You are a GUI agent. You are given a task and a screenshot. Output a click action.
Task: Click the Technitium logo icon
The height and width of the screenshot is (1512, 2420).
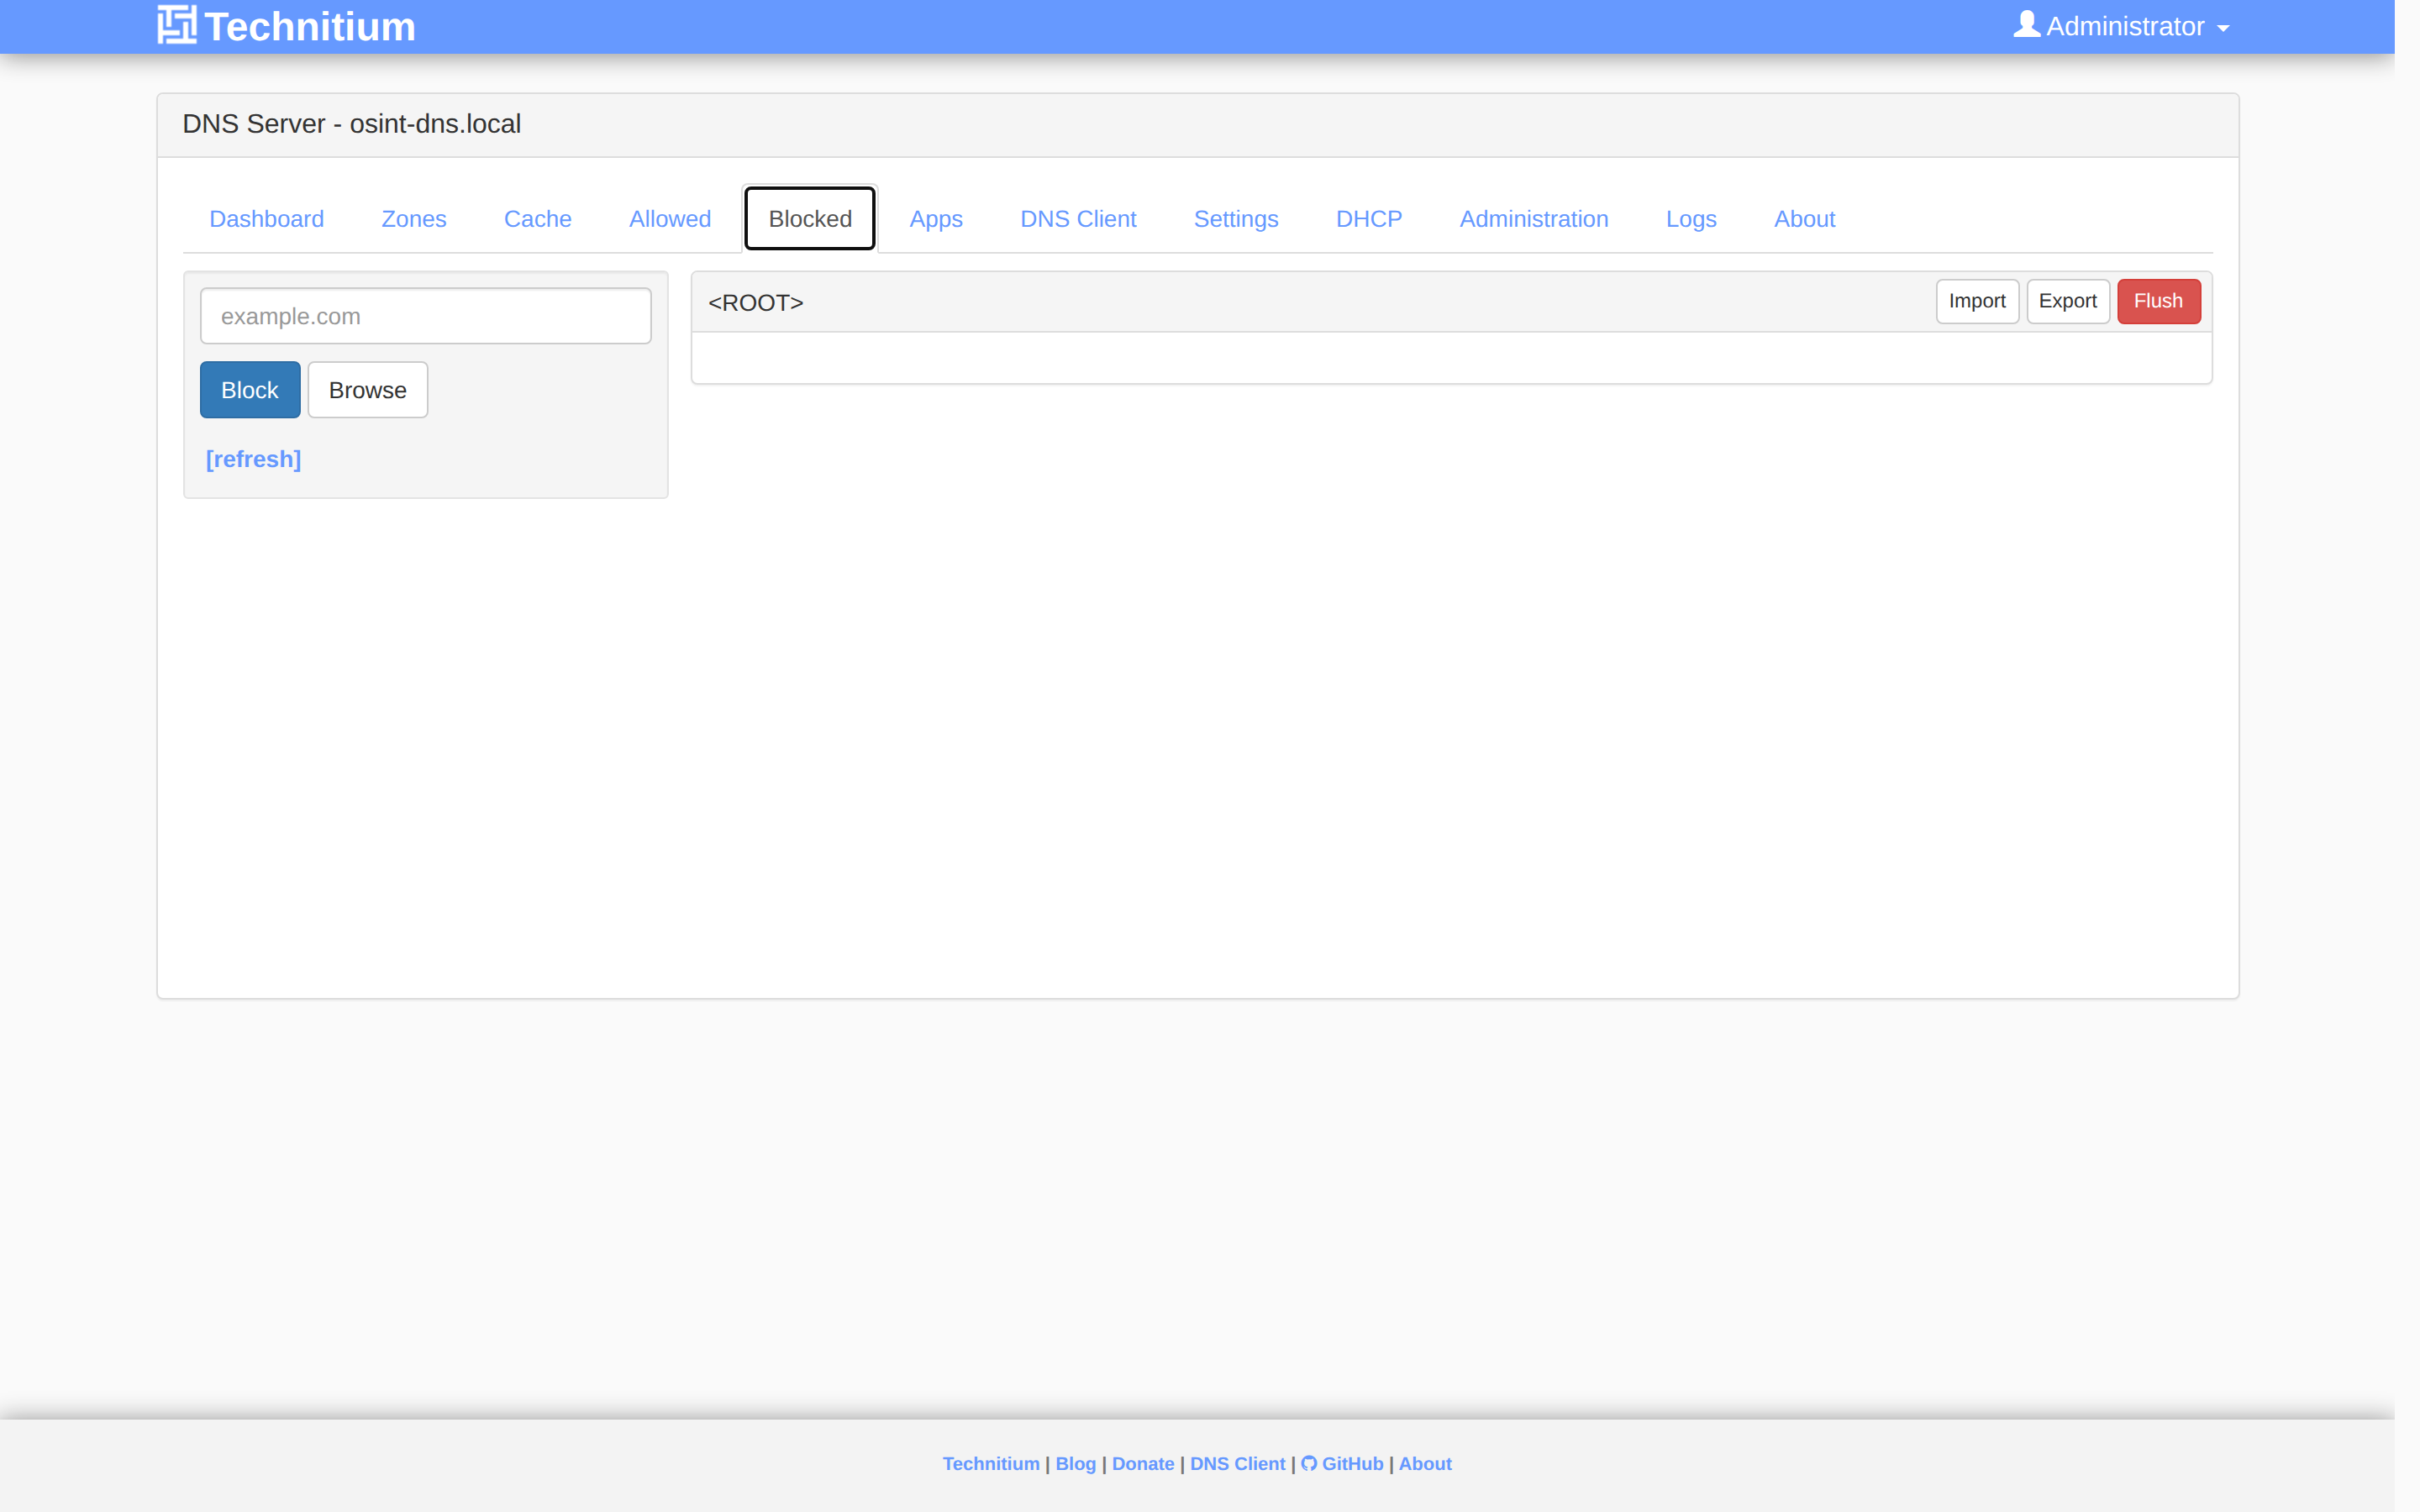(x=177, y=25)
